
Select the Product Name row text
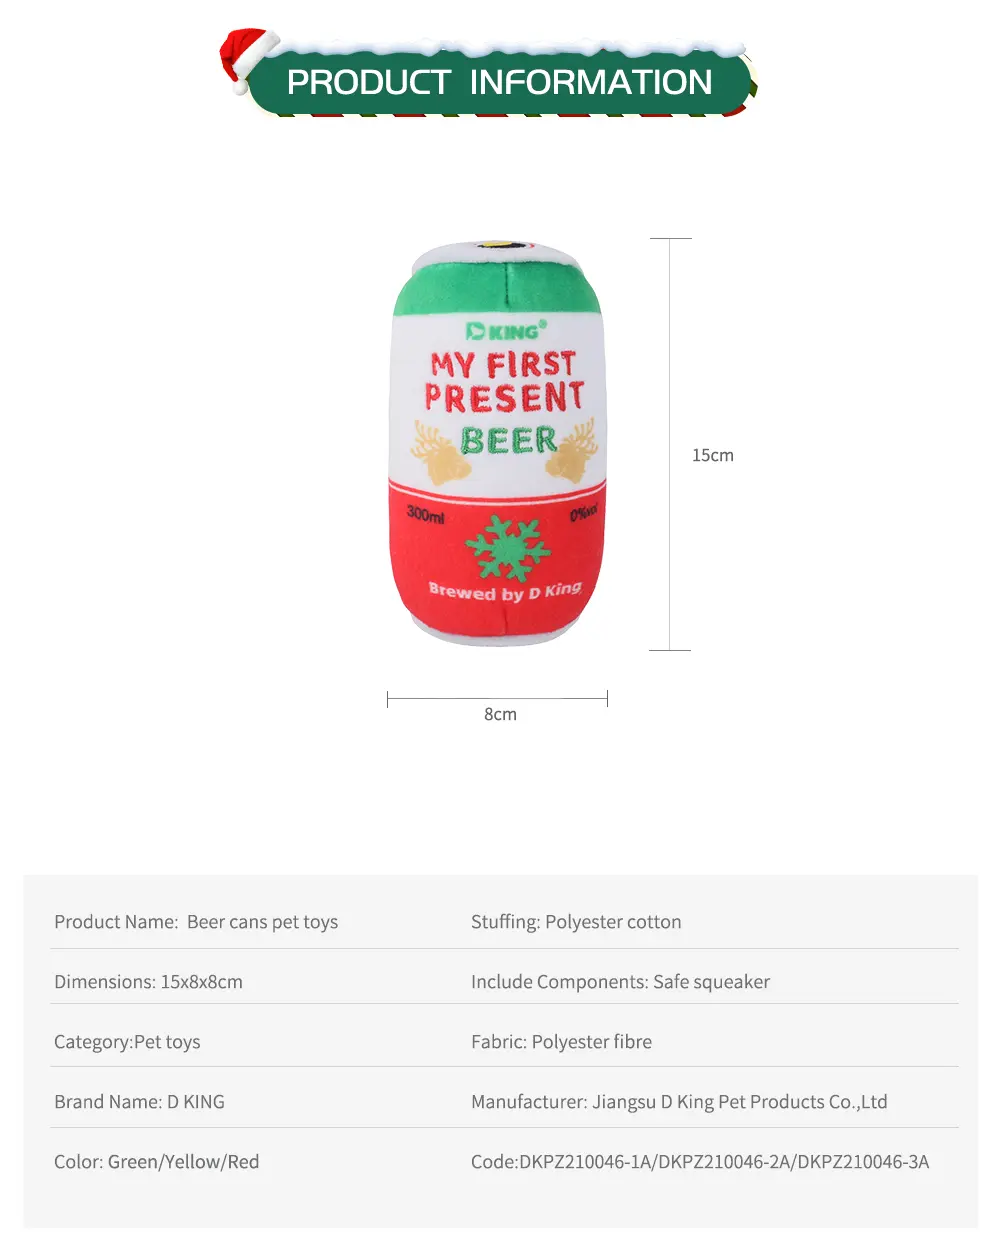point(196,922)
